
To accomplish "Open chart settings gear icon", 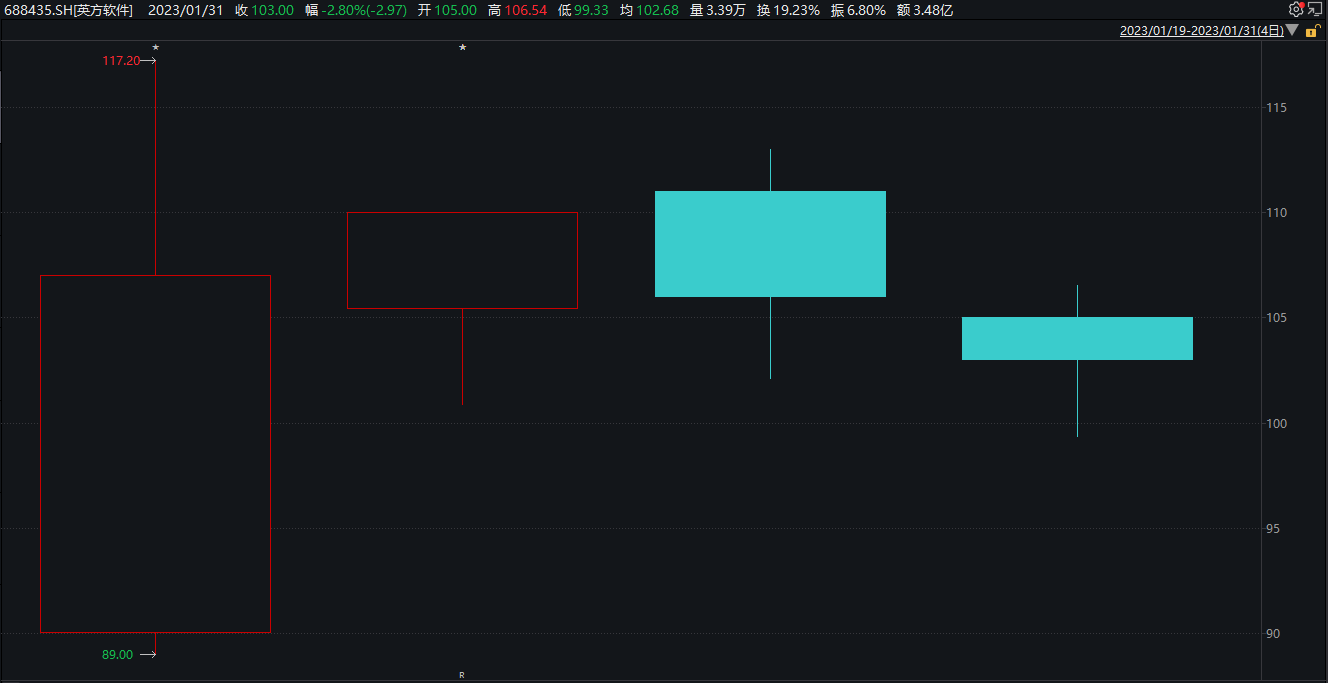I will pos(1296,9).
